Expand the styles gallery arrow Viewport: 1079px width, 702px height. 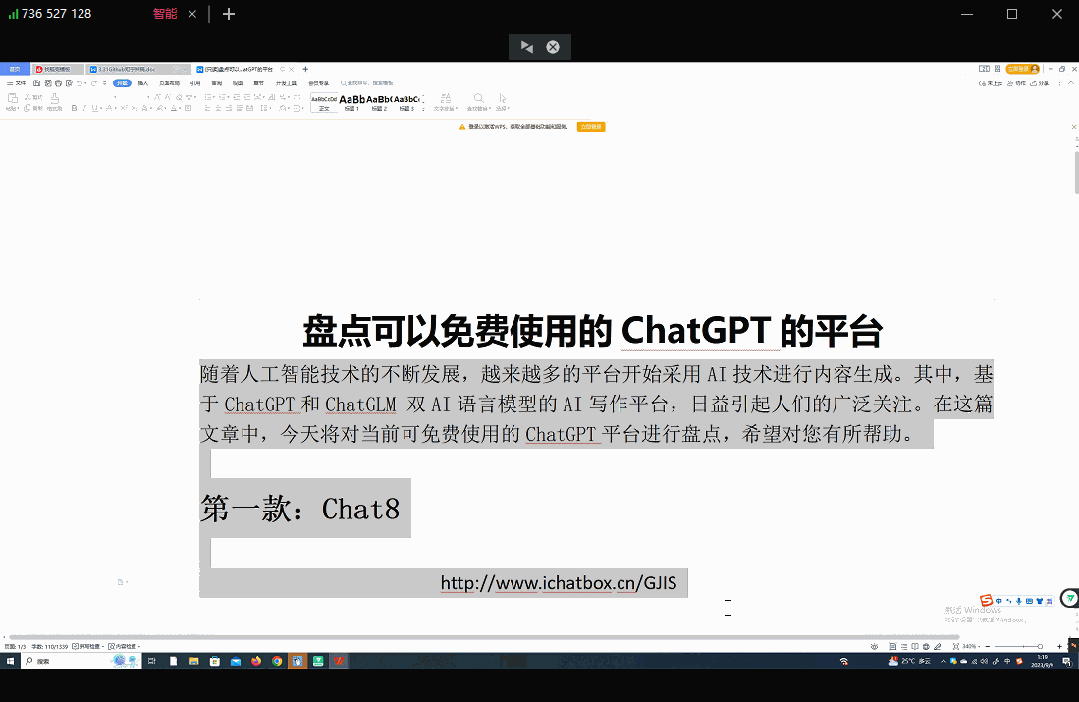[423, 107]
